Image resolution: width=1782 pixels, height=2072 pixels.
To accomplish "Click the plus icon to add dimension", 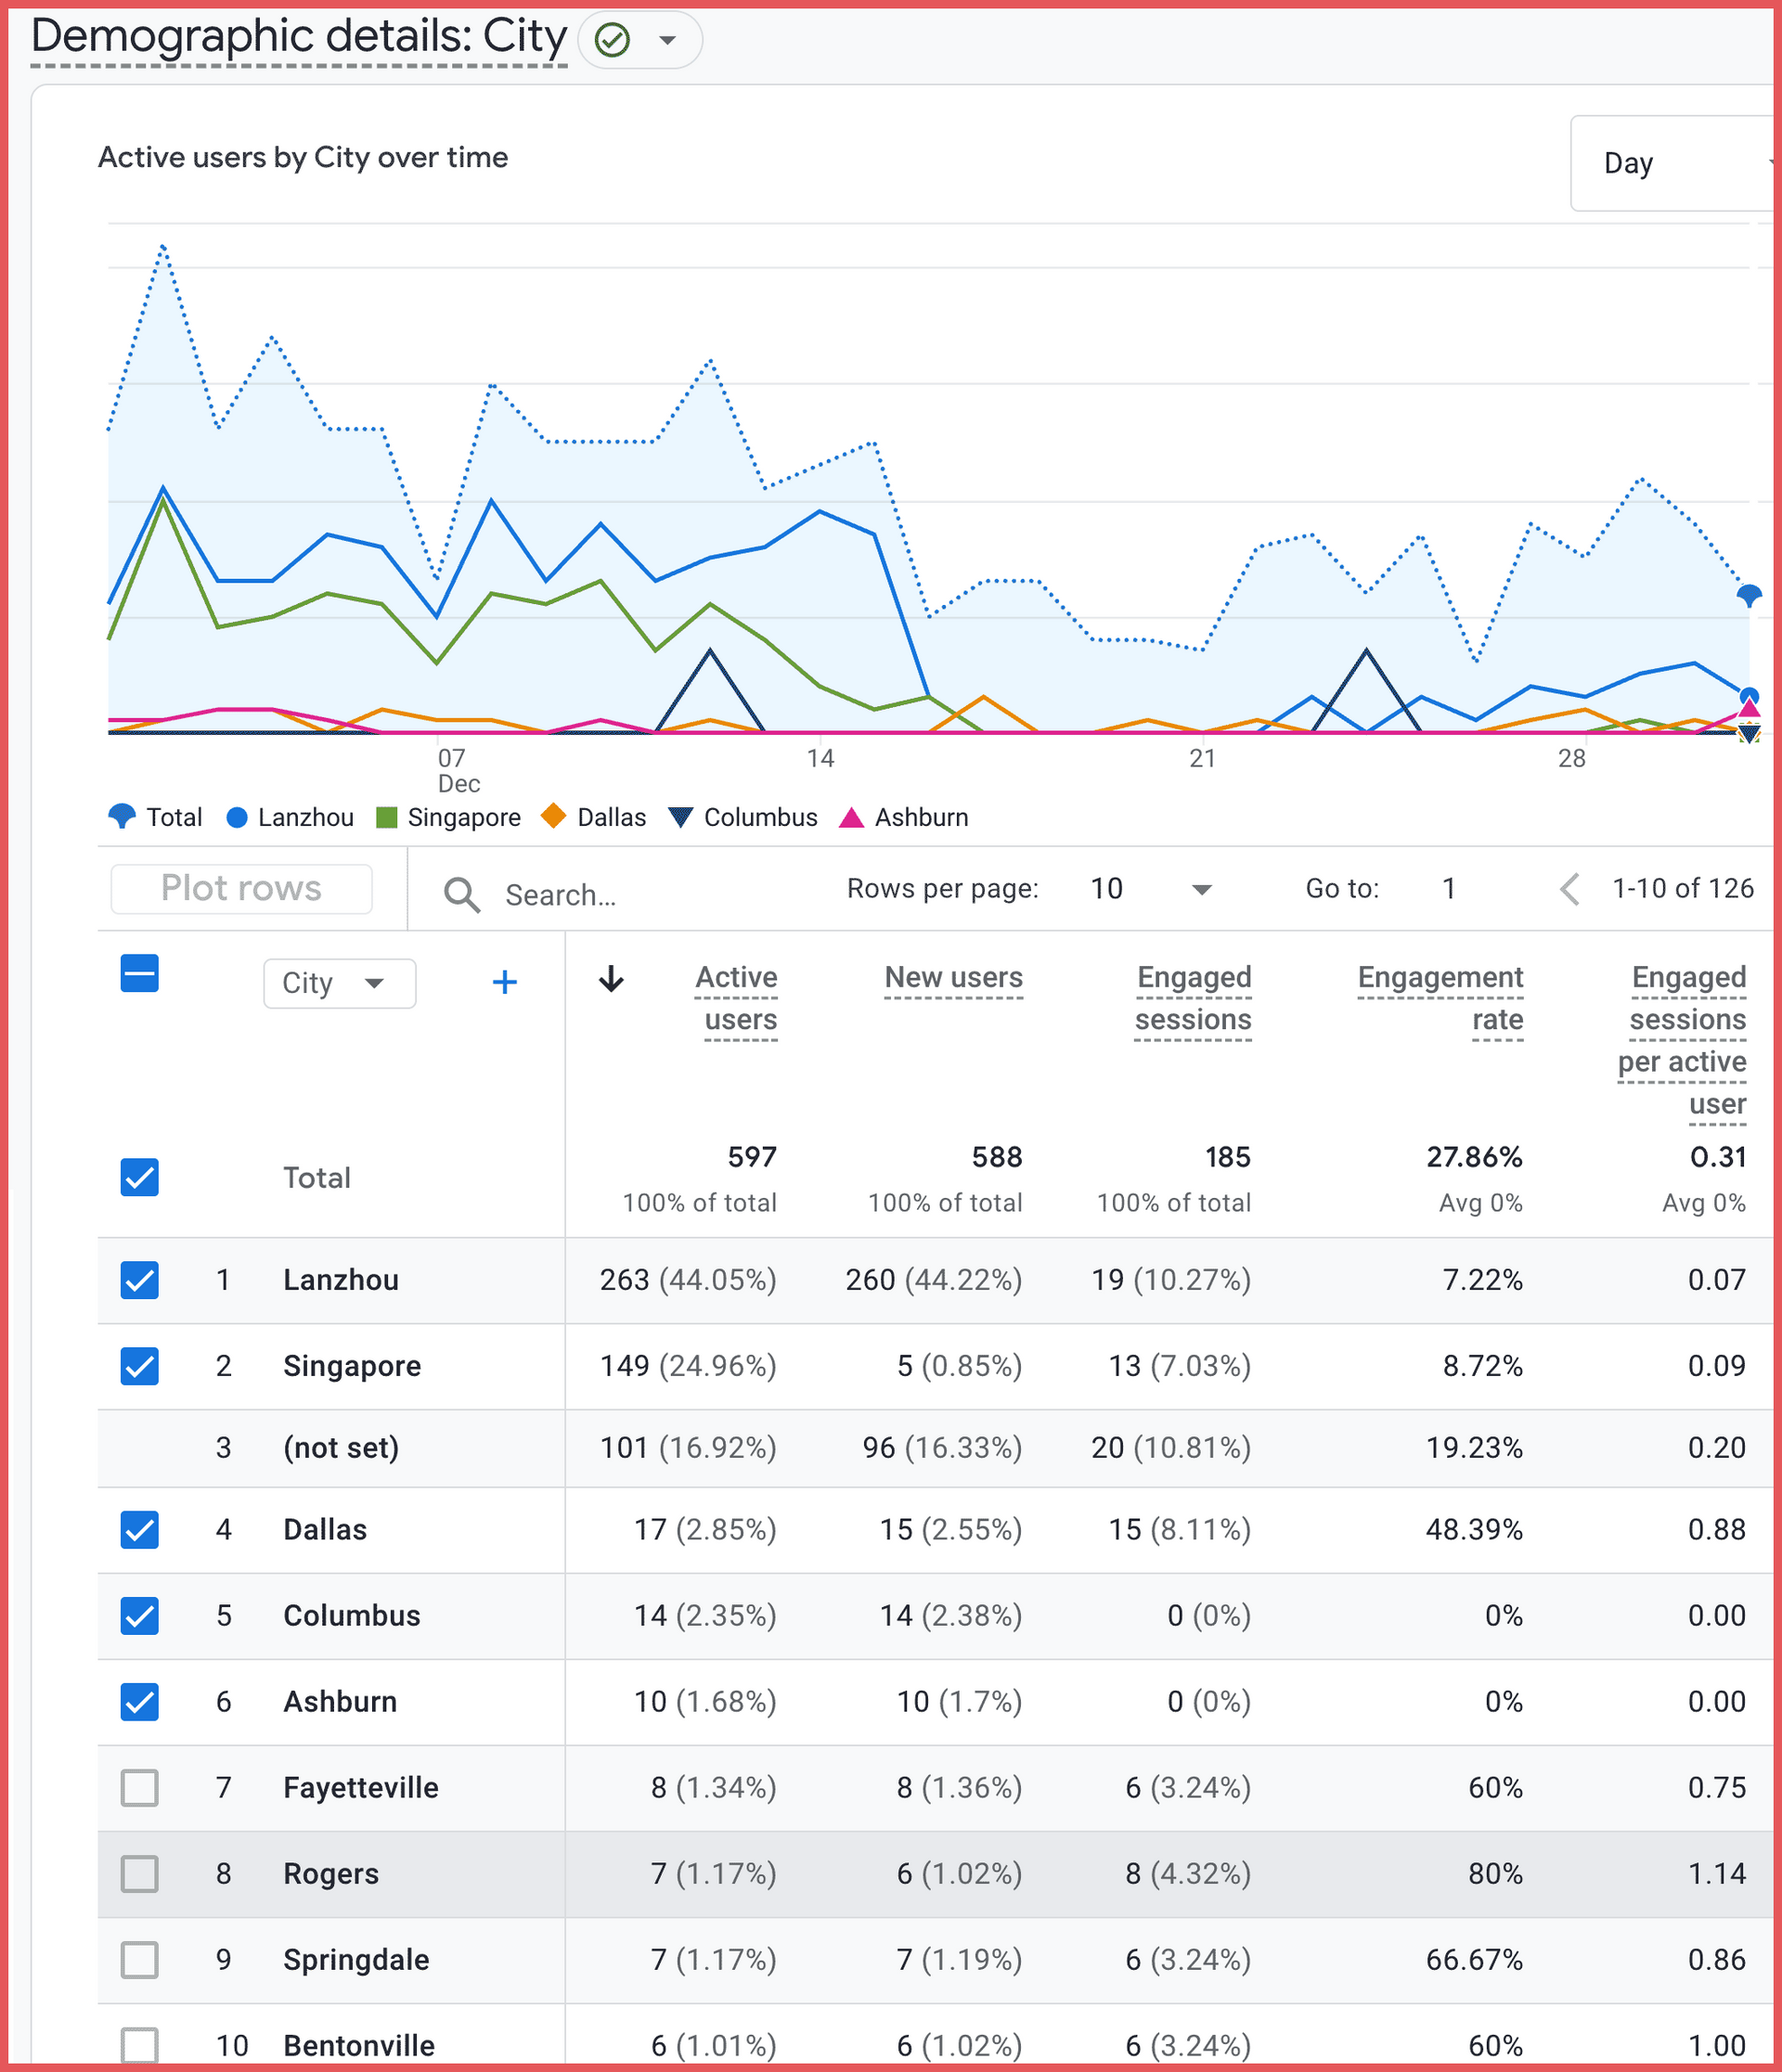I will pos(505,982).
